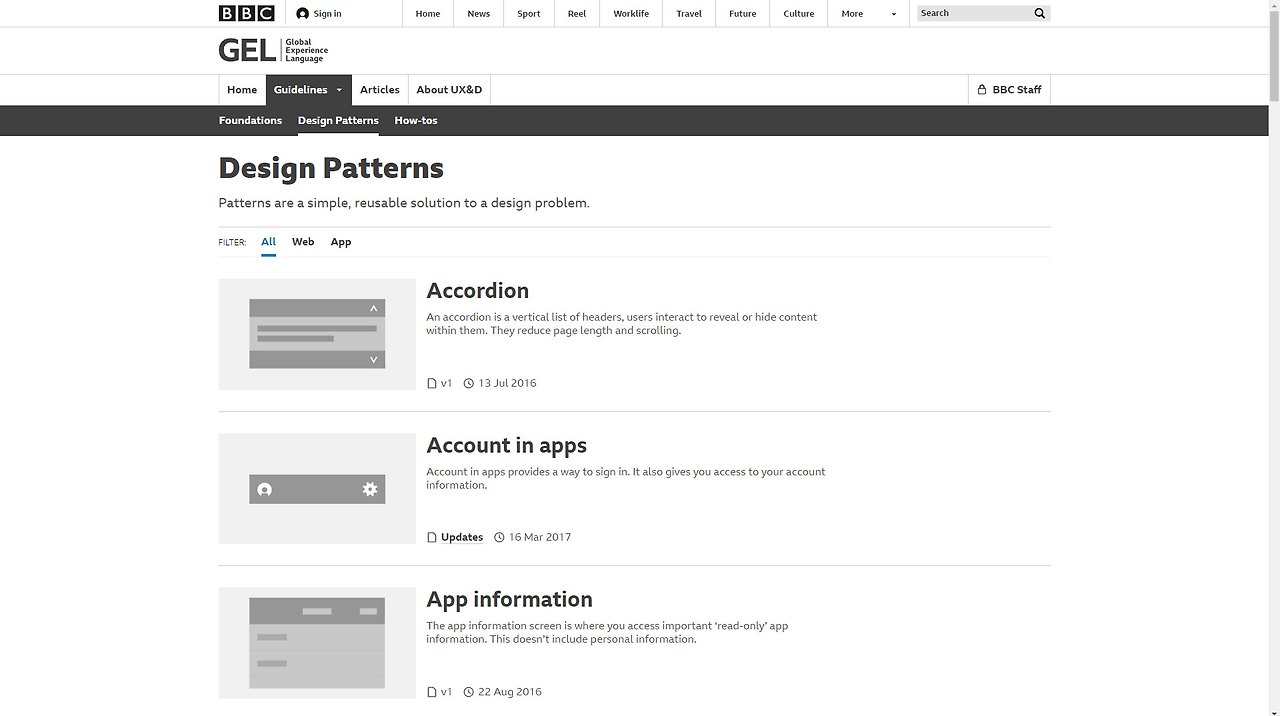The width and height of the screenshot is (1280, 716).
Task: Click the clock icon beside 16 Mar 2017
Action: [499, 537]
